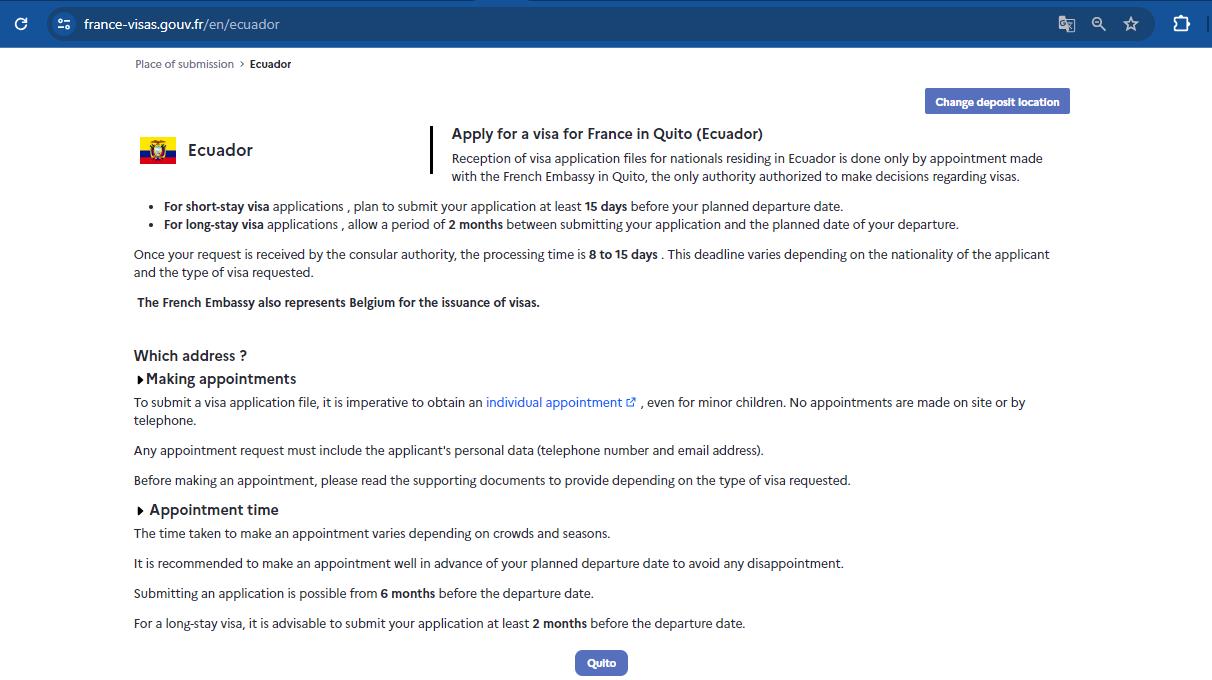
Task: Select the Ecuador breadcrumb item
Action: (x=270, y=64)
